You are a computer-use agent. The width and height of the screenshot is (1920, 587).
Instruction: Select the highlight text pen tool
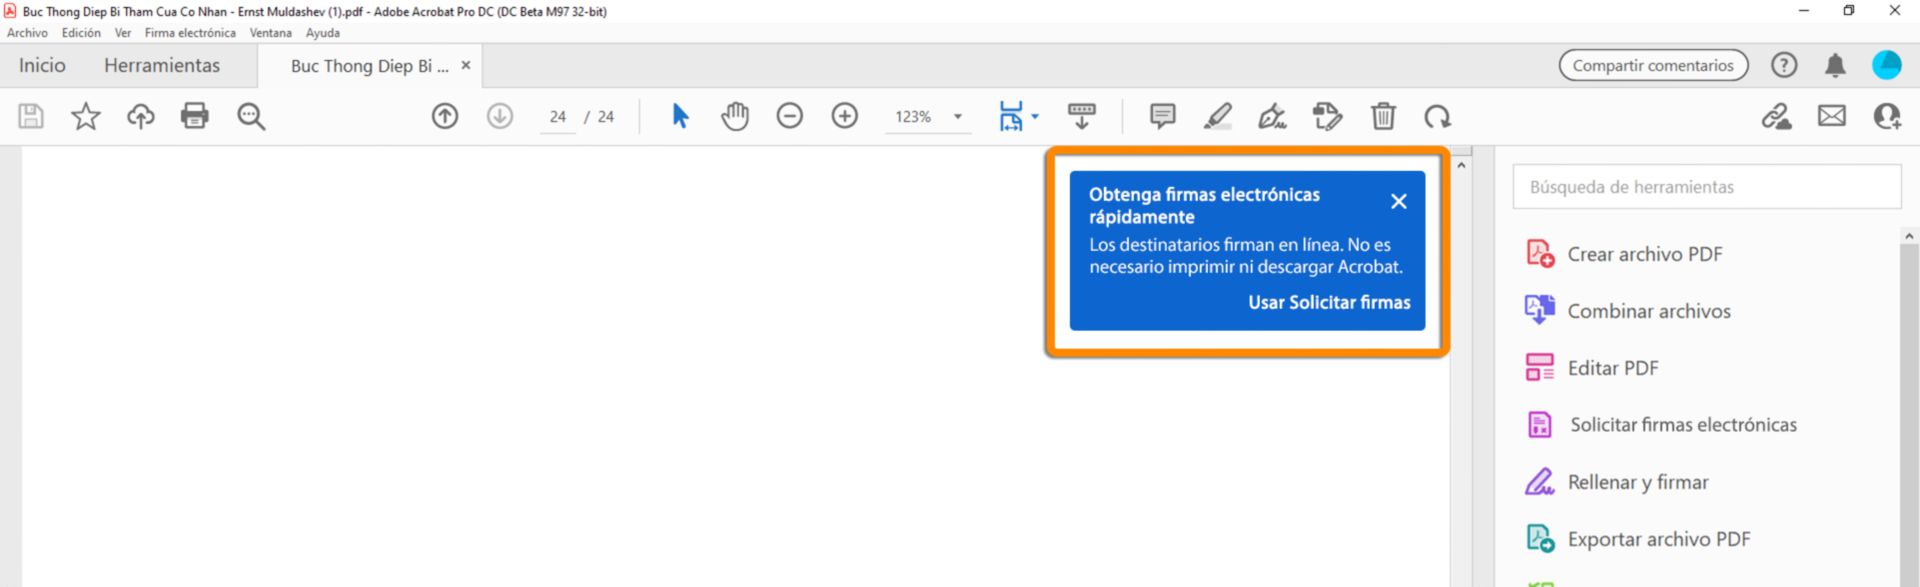click(1218, 116)
